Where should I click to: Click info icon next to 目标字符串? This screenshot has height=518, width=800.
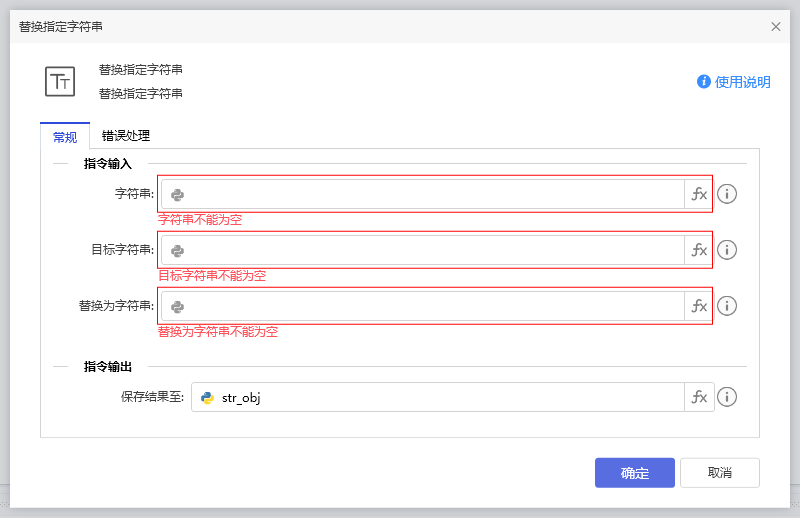[727, 250]
